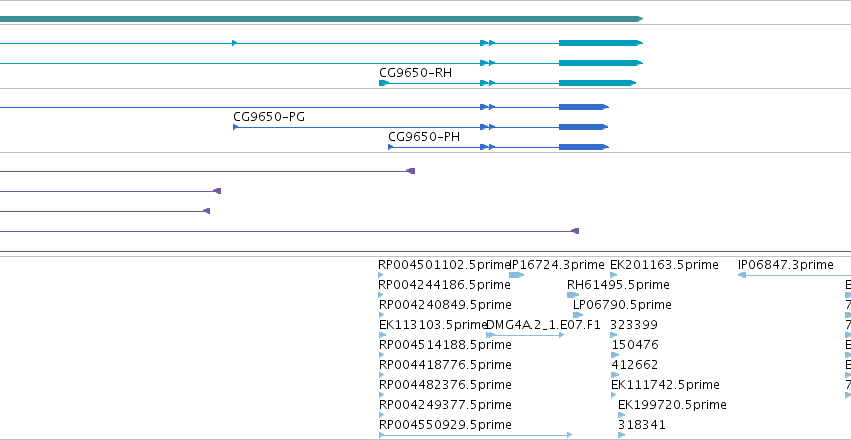Click the EK199720.5prime label
Viewport: 851px width, 440px height.
(672, 405)
